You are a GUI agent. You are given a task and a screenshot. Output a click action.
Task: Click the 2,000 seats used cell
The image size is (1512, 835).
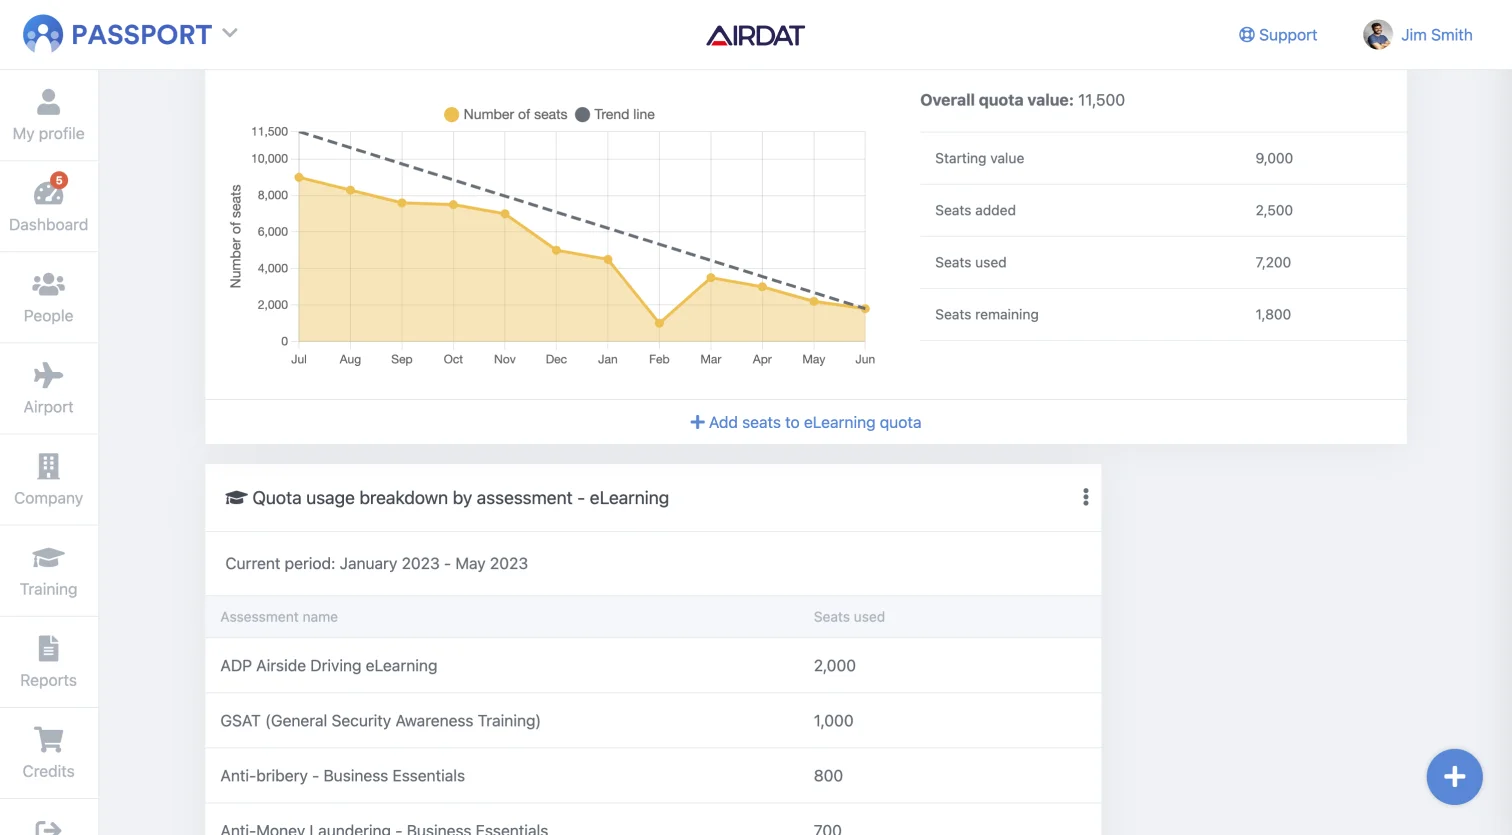(835, 666)
